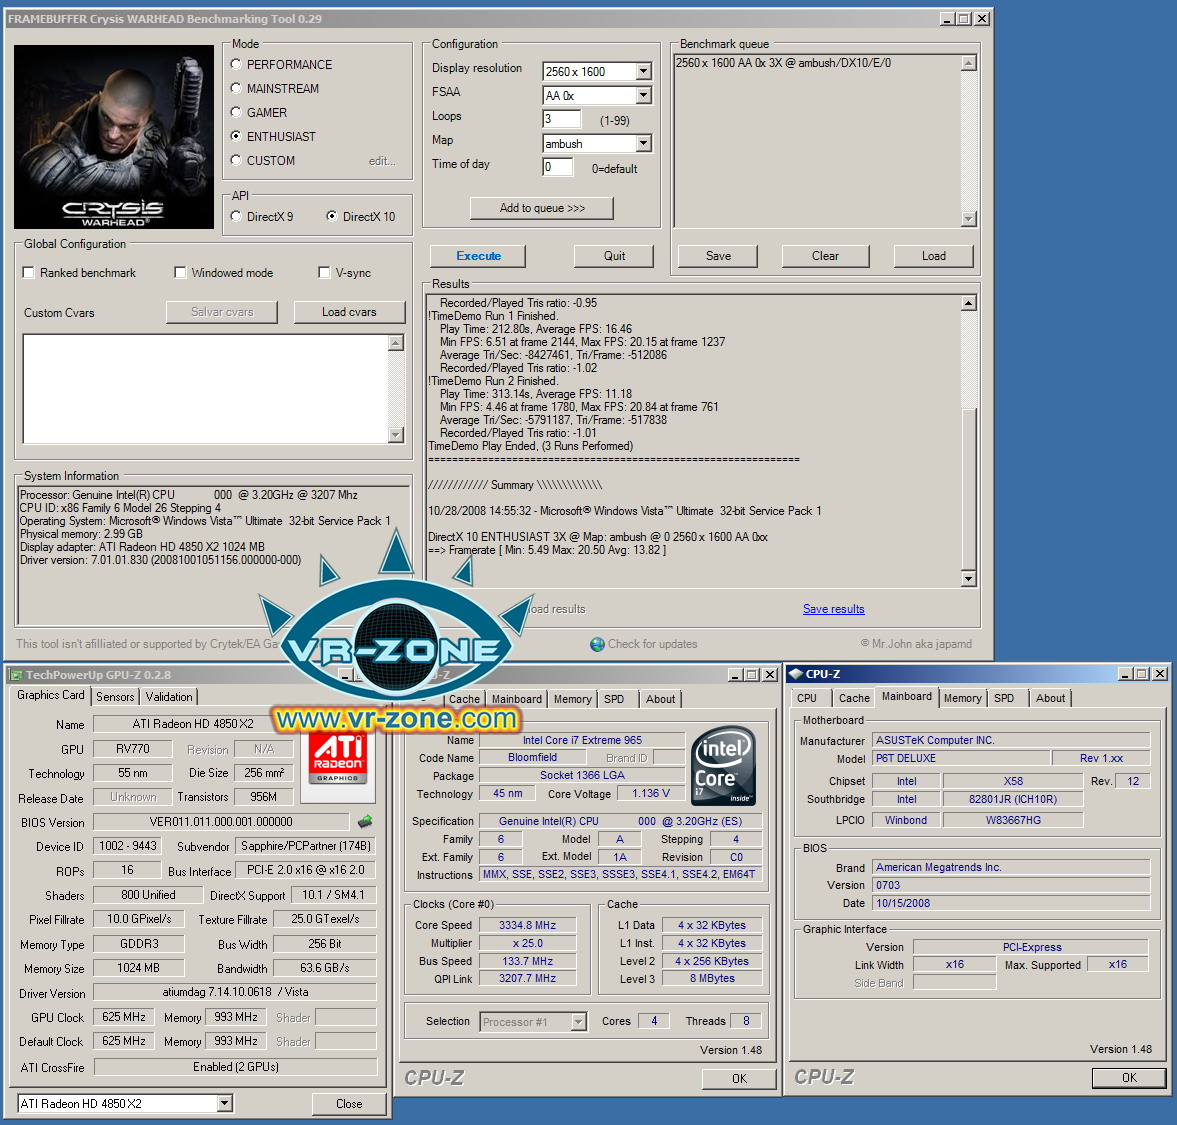This screenshot has width=1177, height=1125.
Task: Click OK in the CPU-Z Mainboard window
Action: click(1129, 1078)
